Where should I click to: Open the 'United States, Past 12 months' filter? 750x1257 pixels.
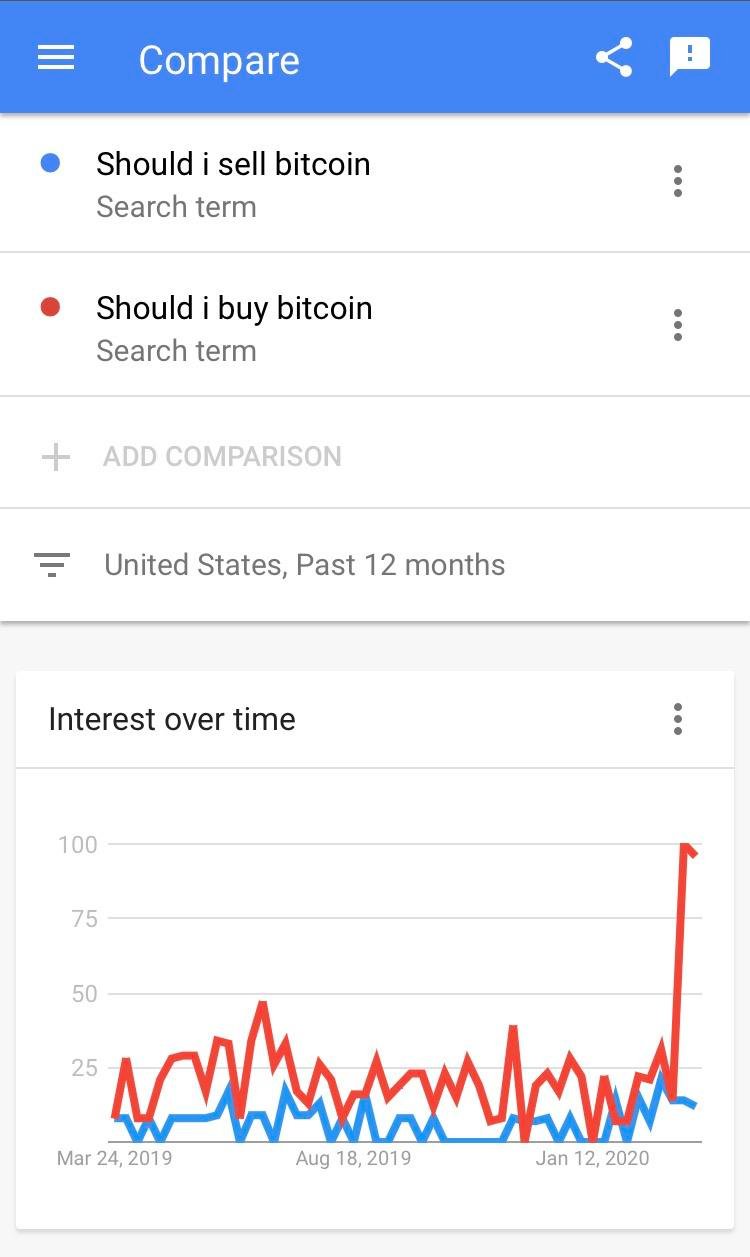coord(304,565)
